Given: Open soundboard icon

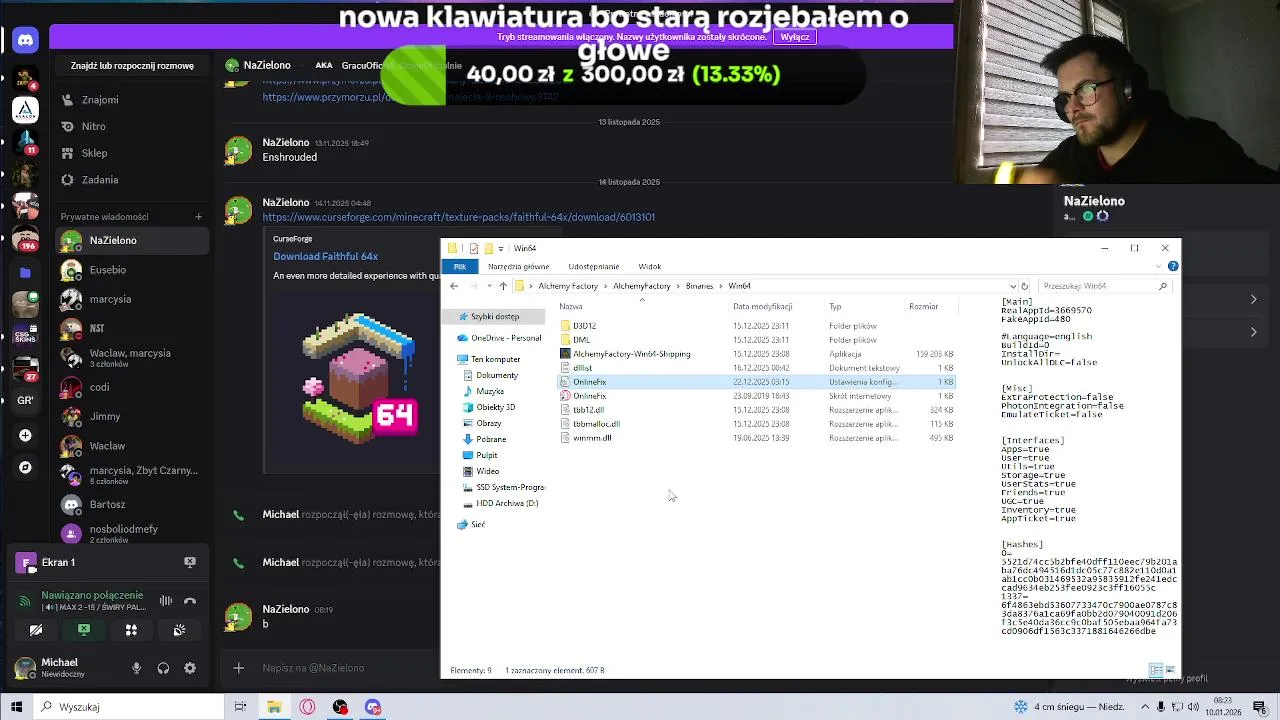Looking at the screenshot, I should (x=179, y=630).
